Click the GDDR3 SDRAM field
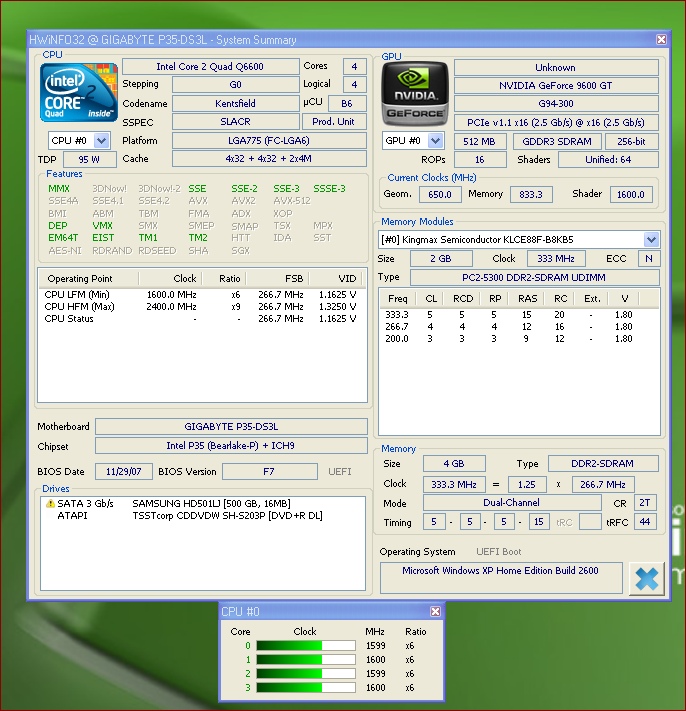Image resolution: width=686 pixels, height=711 pixels. tap(557, 141)
